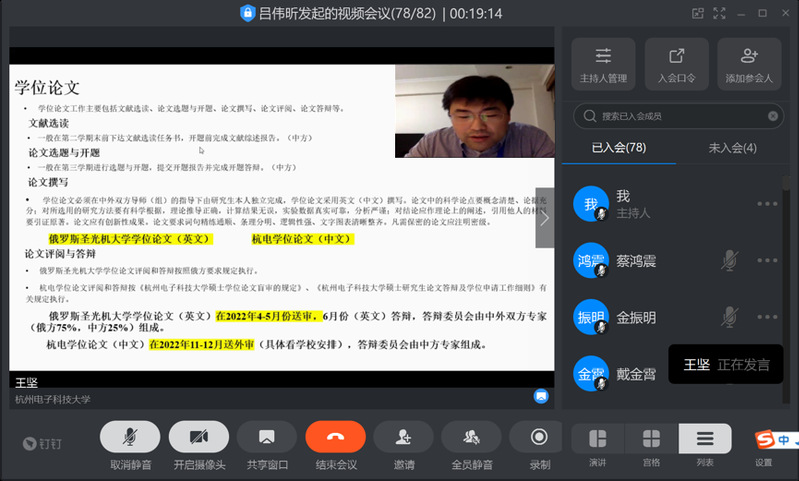Open the 邀请 invite button
The image size is (799, 481).
click(x=403, y=437)
